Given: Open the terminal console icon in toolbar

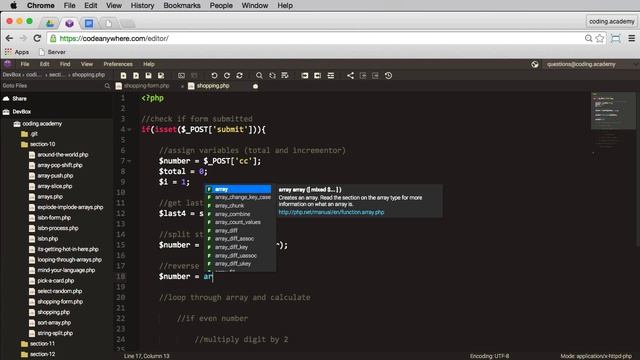Looking at the screenshot, I should click(181, 76).
